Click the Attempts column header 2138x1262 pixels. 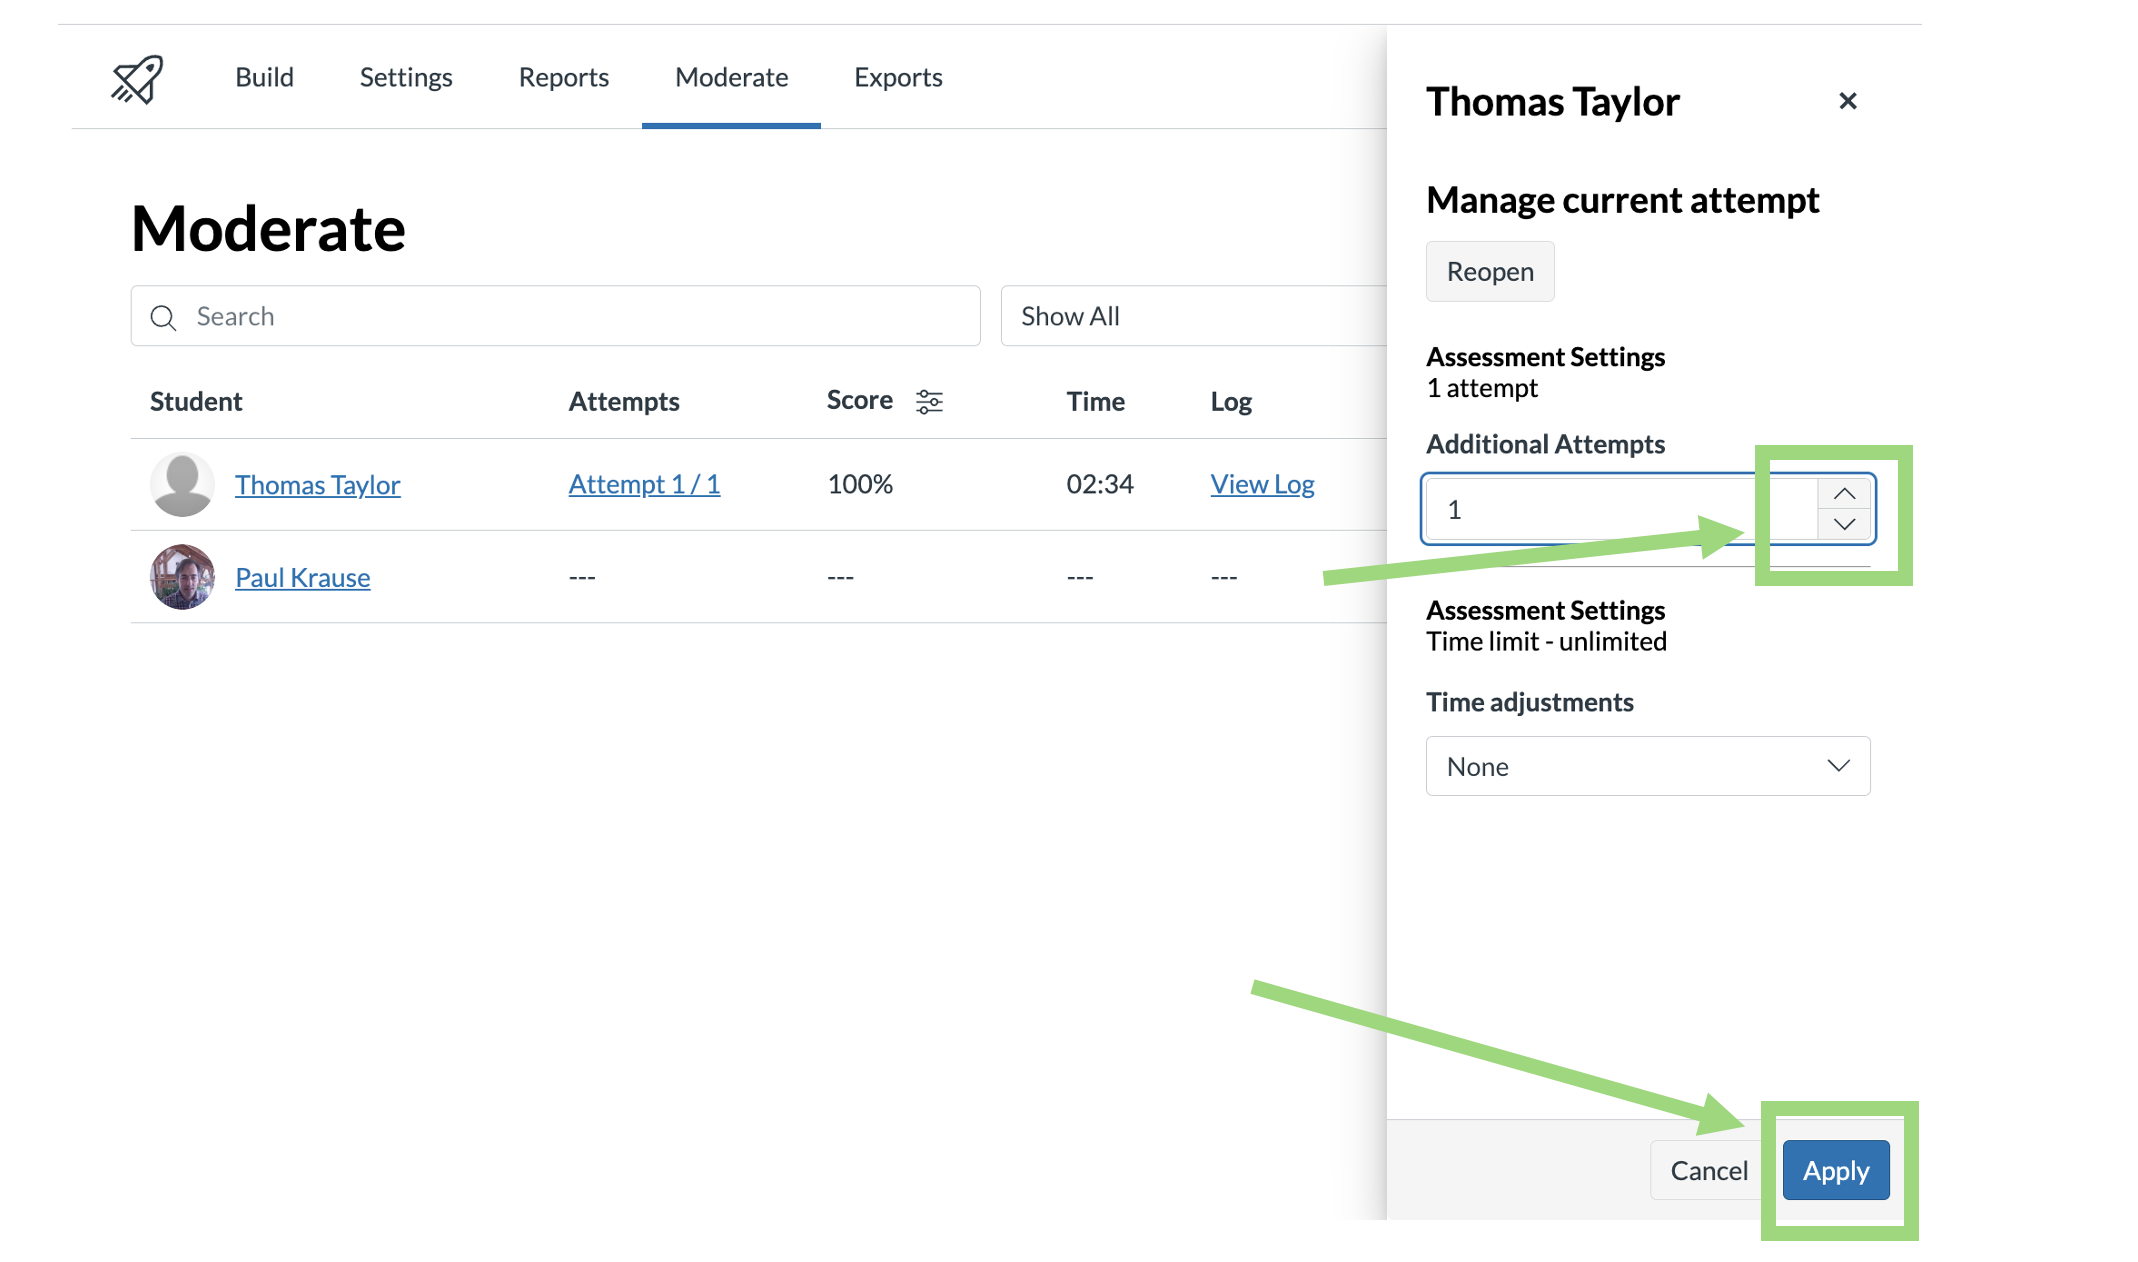point(624,401)
